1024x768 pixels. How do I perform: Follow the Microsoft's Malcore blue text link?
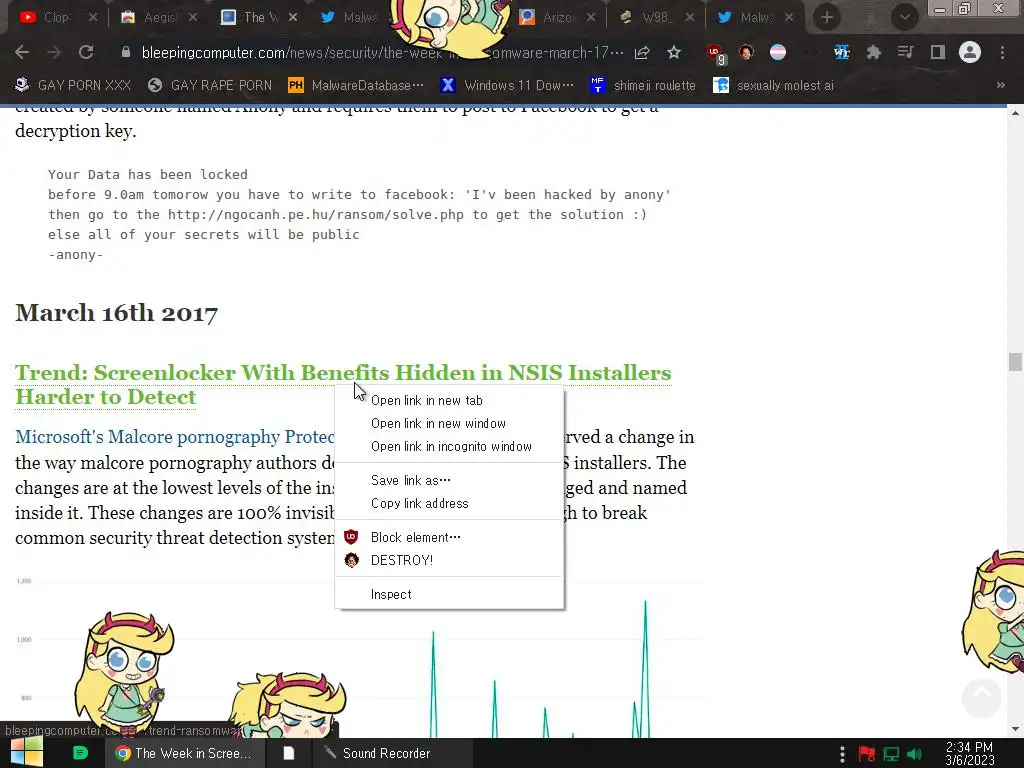click(x=175, y=437)
